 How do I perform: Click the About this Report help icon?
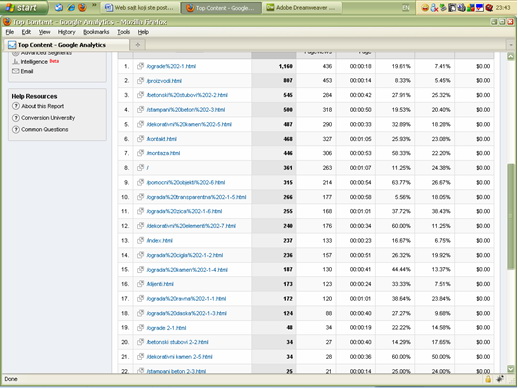click(x=16, y=106)
